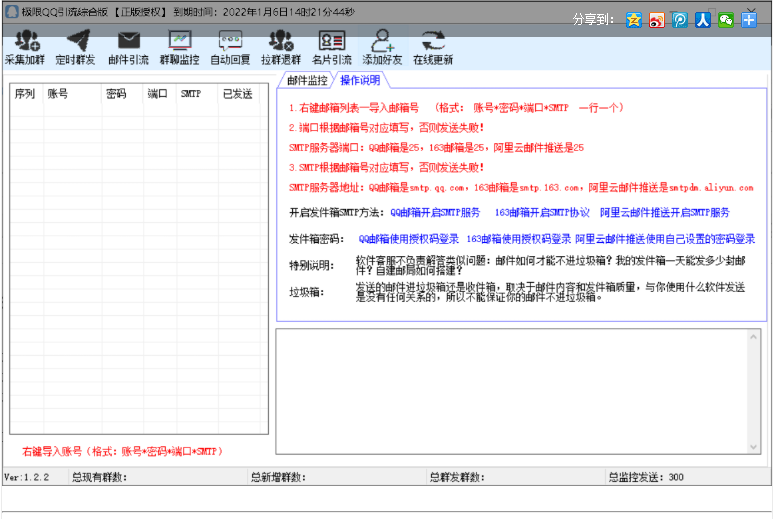Click 总监控发送: 300 status entry

point(646,477)
